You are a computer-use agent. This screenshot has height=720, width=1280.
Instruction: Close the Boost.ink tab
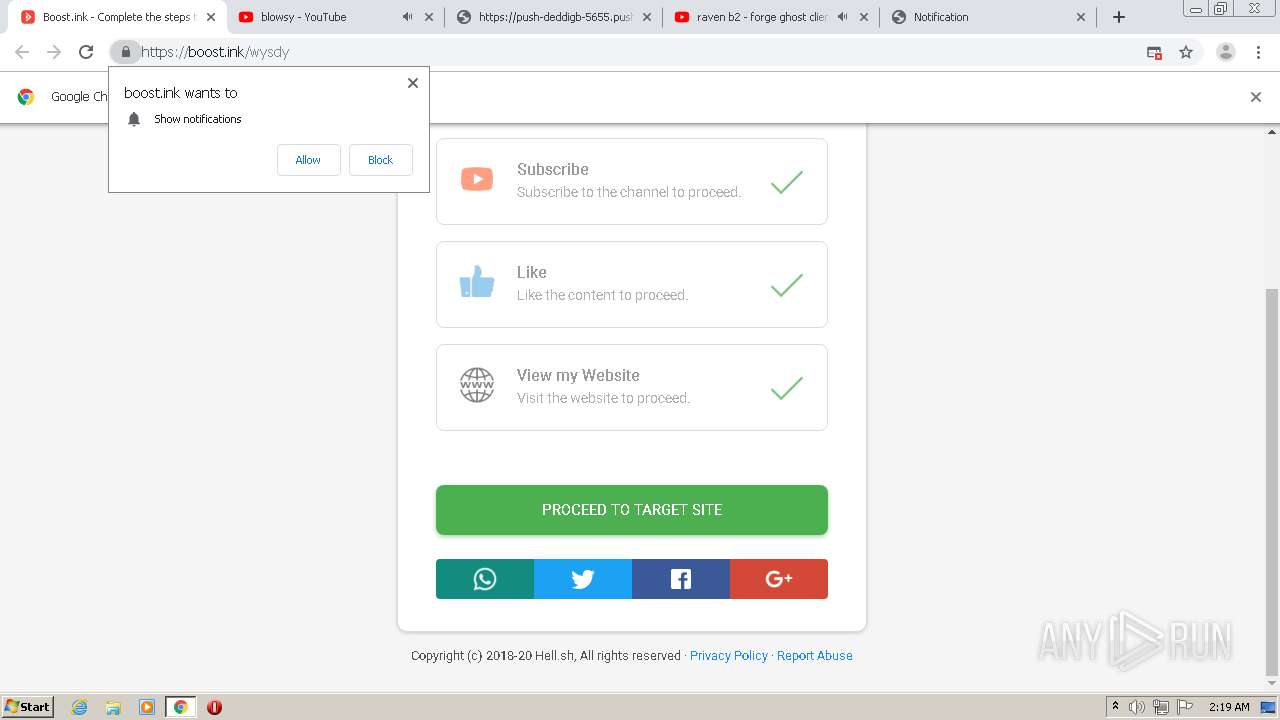[x=211, y=17]
